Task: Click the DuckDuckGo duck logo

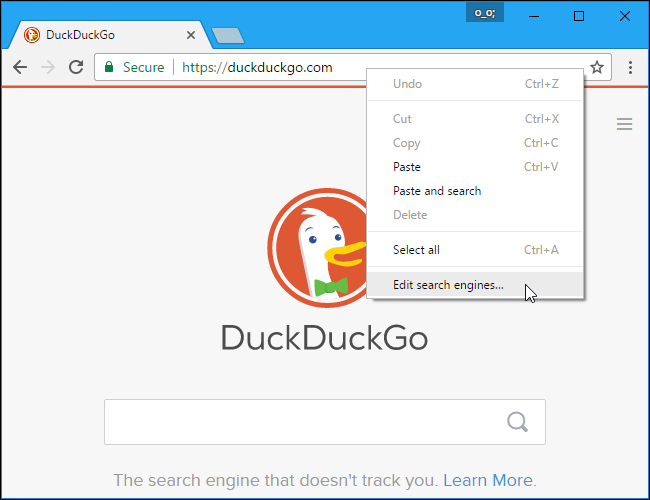Action: (x=317, y=248)
